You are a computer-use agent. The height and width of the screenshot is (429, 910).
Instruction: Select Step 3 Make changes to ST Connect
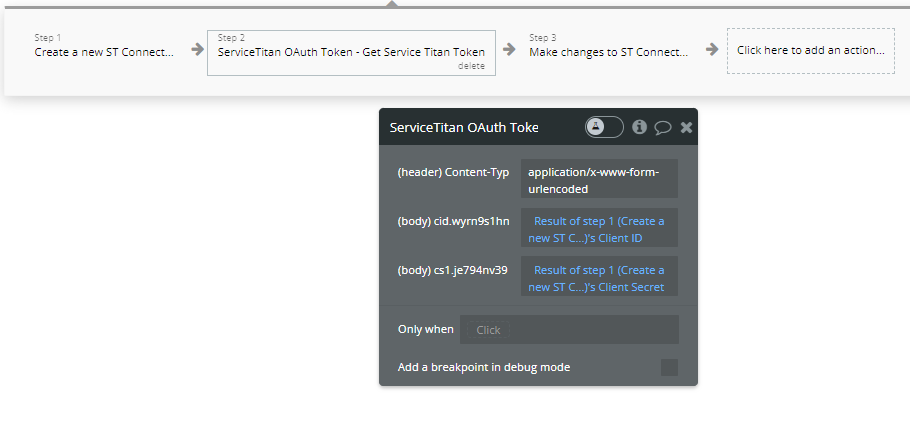pos(608,46)
